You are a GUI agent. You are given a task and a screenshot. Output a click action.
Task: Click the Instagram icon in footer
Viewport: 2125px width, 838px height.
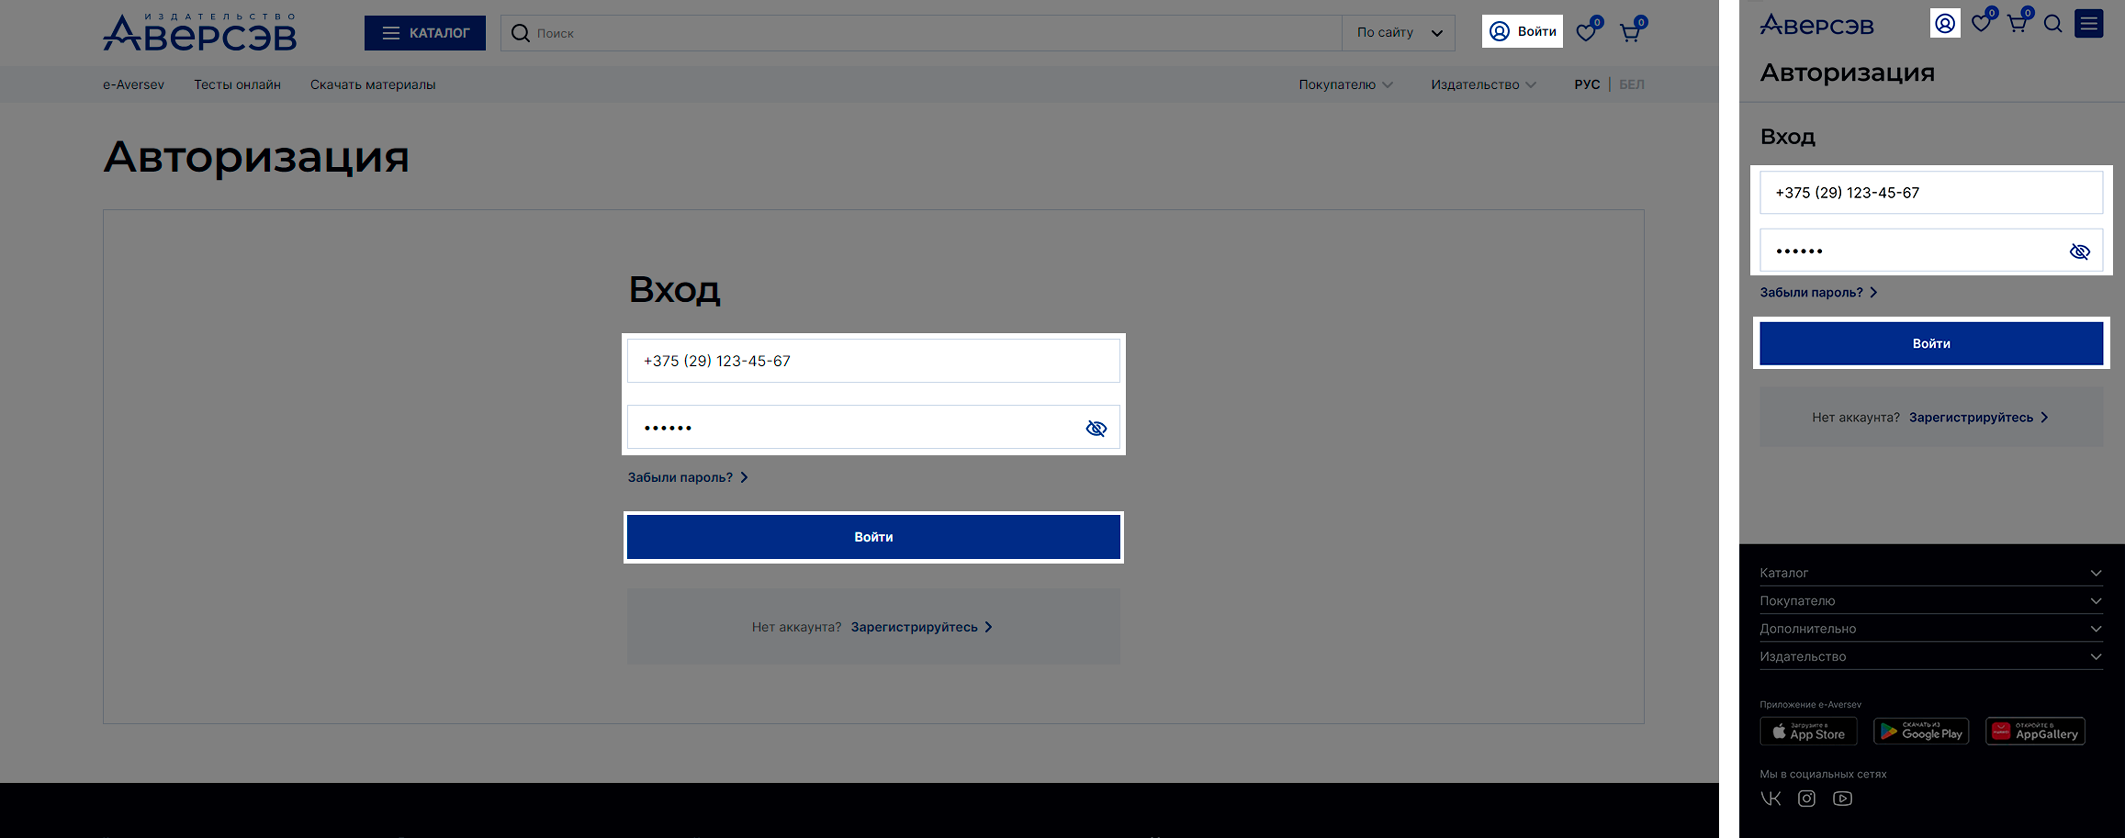coord(1806,798)
